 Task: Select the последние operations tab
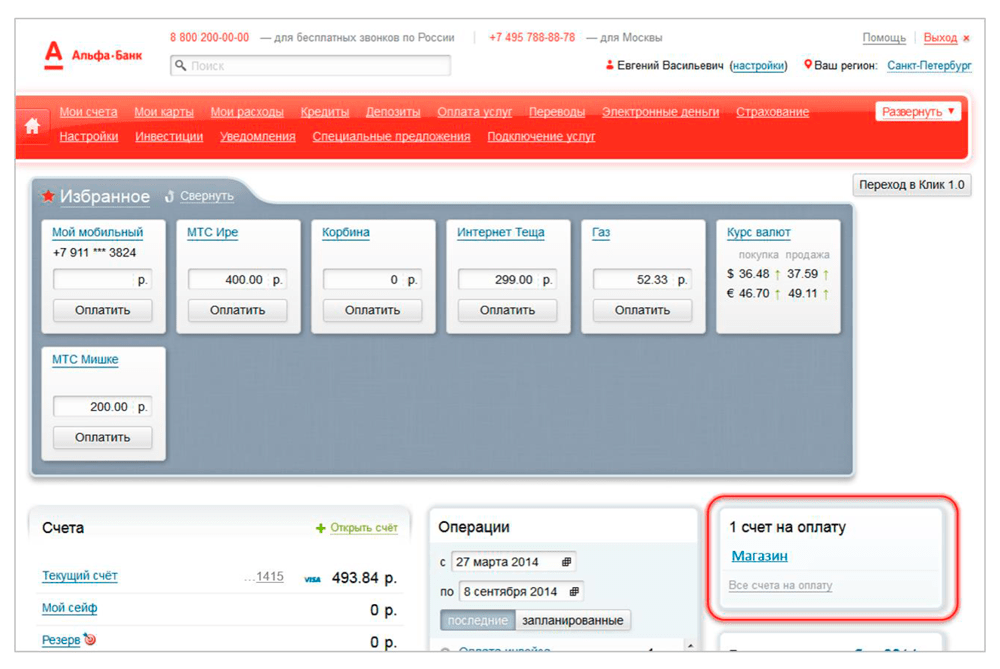(x=478, y=620)
